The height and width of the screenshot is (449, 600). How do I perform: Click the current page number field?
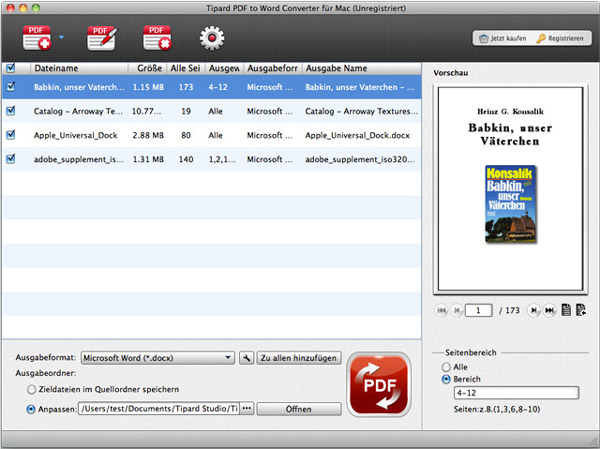[478, 310]
